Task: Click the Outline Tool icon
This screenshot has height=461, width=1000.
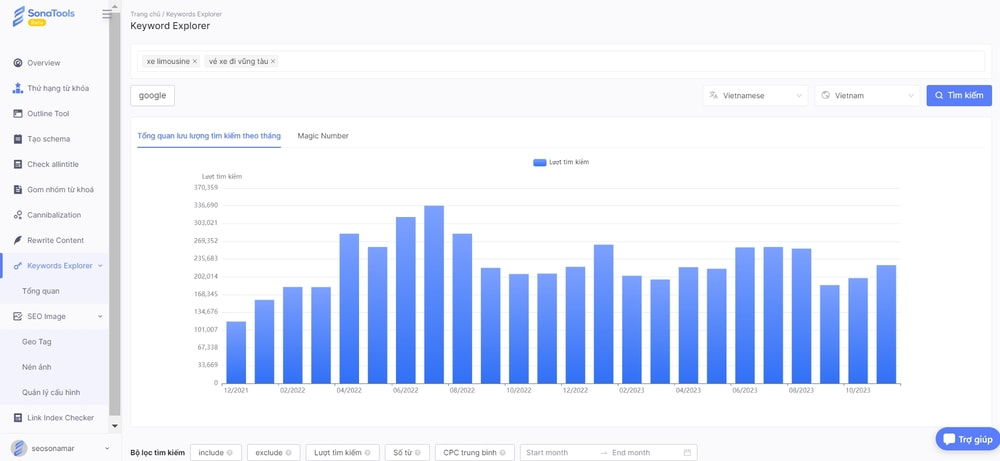Action: [x=18, y=113]
